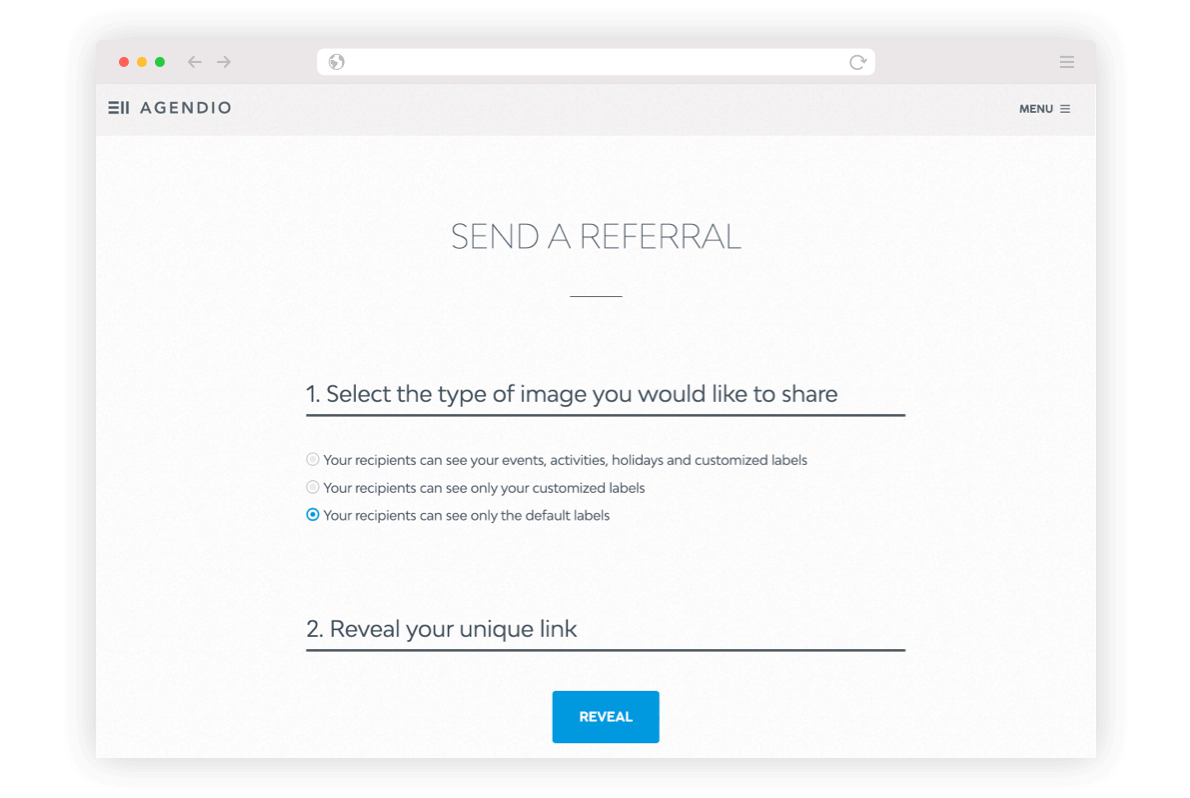
Task: Click the 'Select the type of image' section heading
Action: point(572,394)
